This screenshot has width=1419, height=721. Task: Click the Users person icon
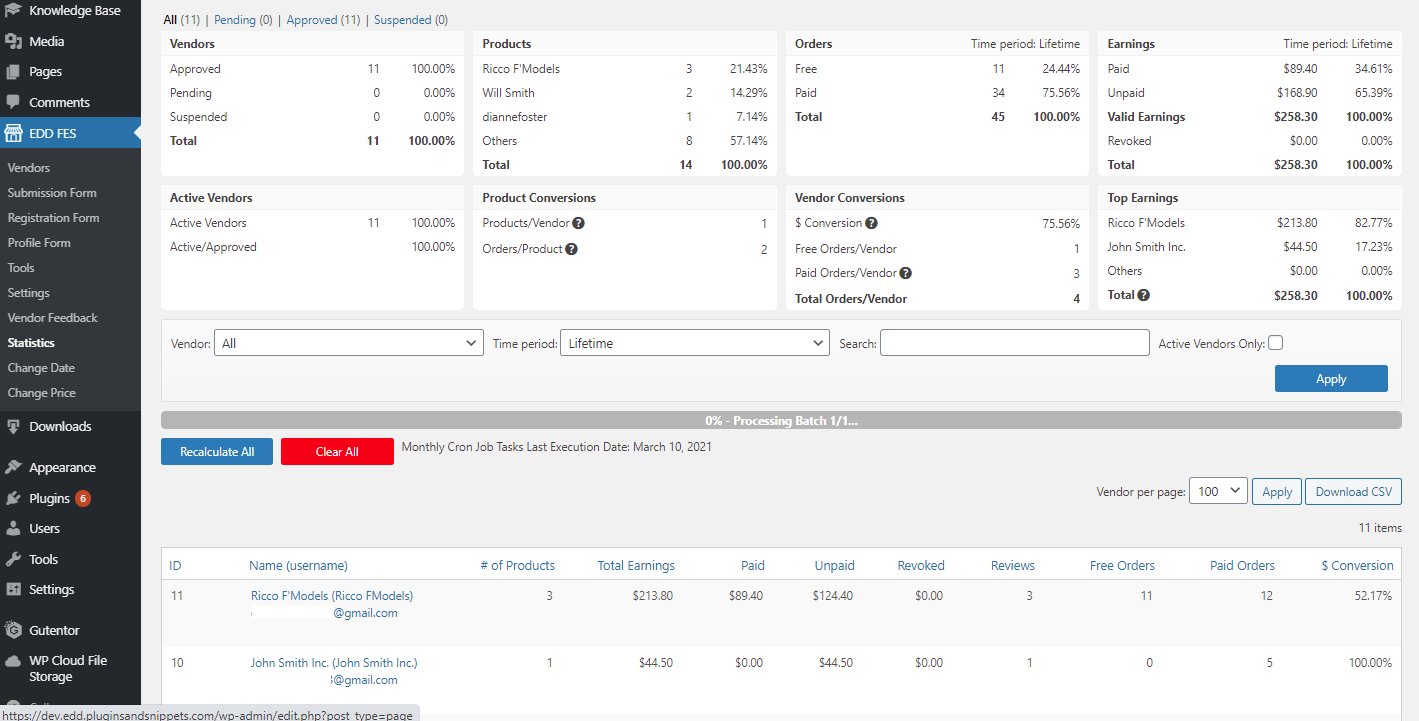13,528
